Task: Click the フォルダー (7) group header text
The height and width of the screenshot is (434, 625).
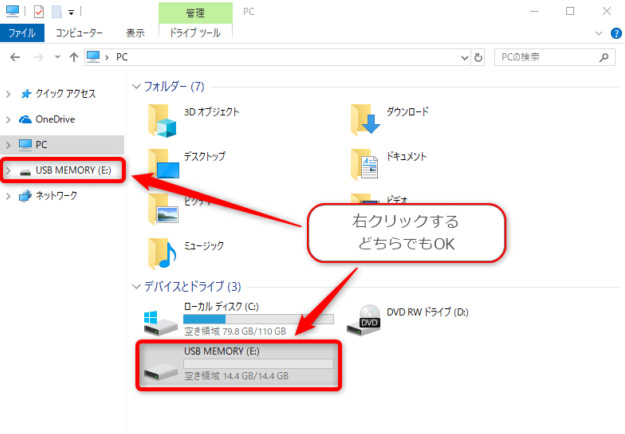Action: (174, 86)
